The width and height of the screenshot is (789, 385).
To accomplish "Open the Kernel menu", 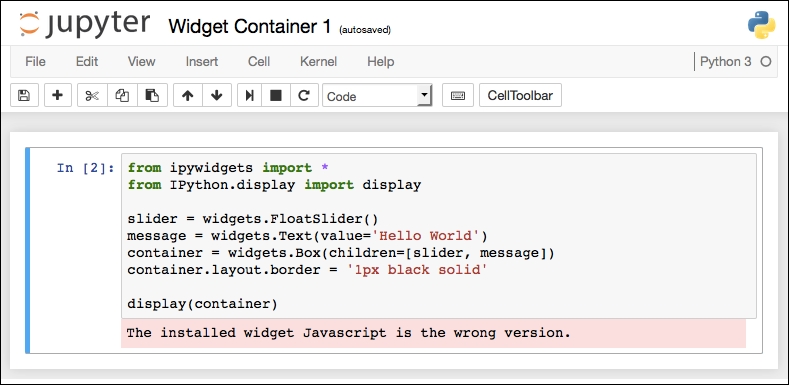I will (x=319, y=61).
